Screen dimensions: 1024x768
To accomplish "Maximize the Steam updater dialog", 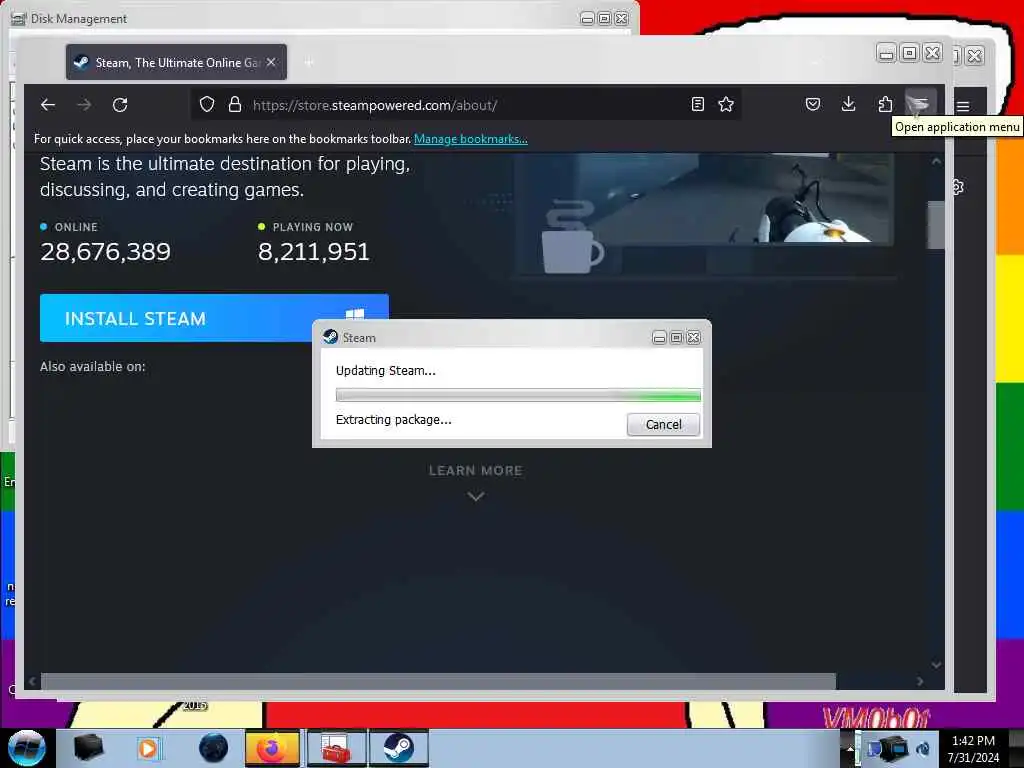I will 677,338.
